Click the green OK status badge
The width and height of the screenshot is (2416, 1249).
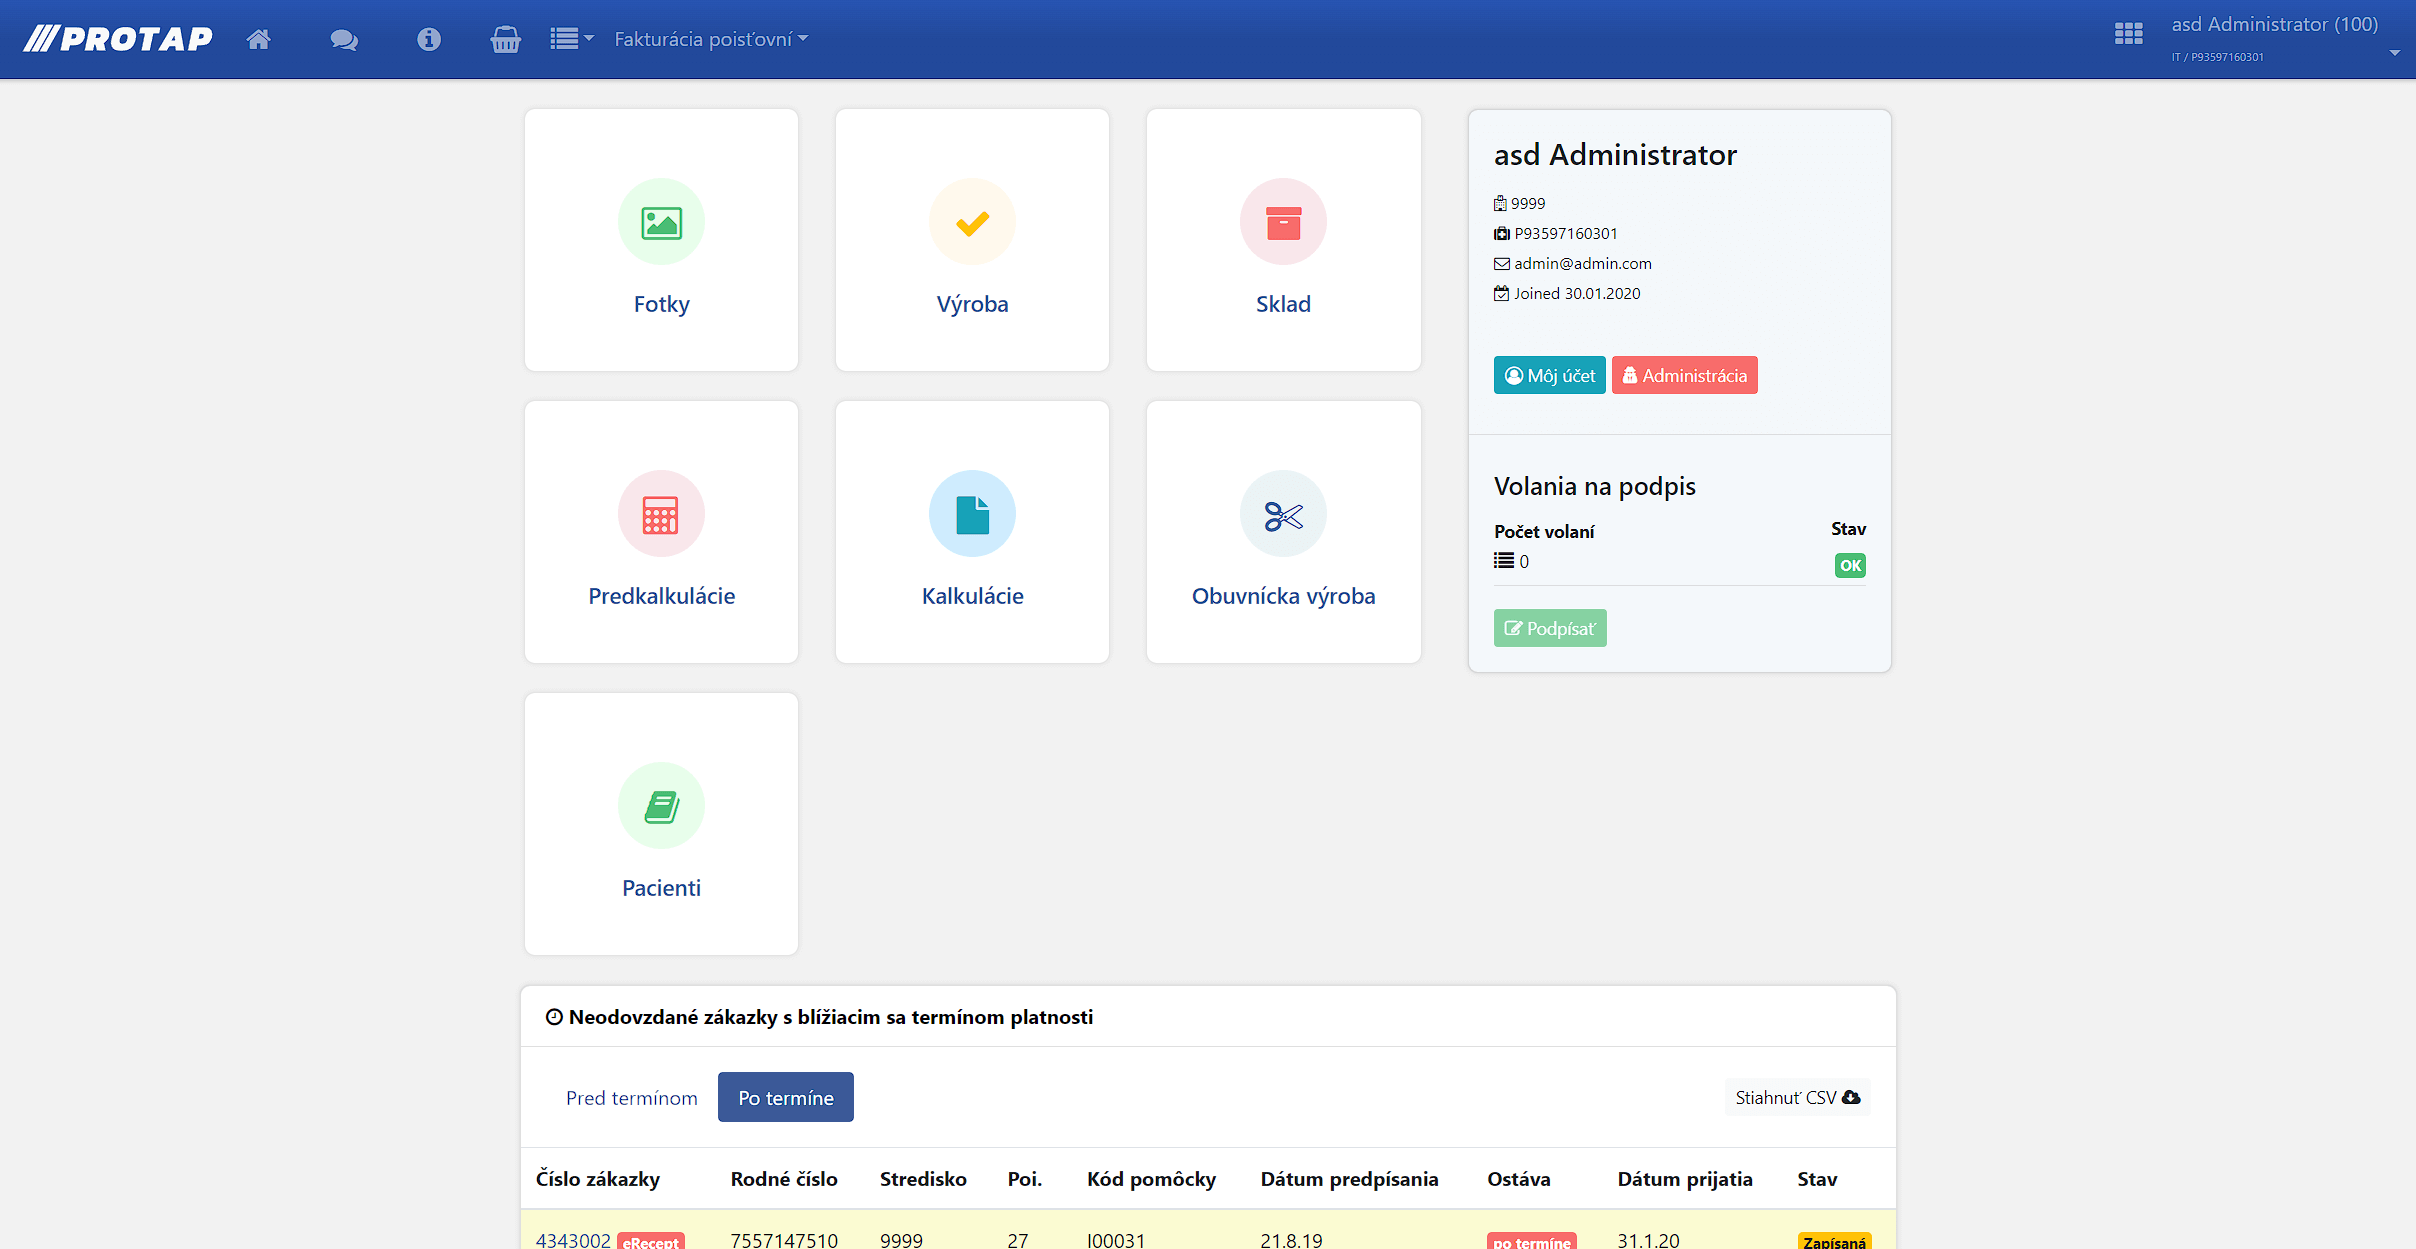coord(1850,565)
